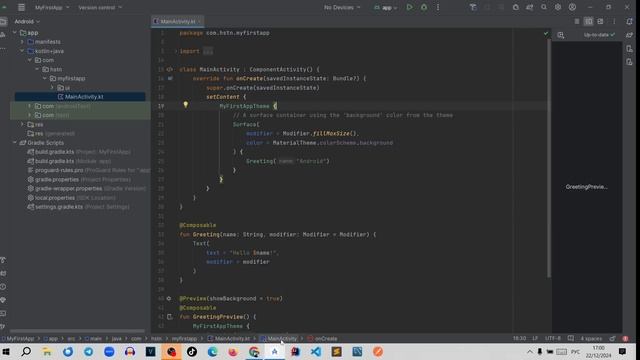Click the zoom icon in the preview pane
The width and height of the screenshot is (640, 360).
(x=561, y=35)
